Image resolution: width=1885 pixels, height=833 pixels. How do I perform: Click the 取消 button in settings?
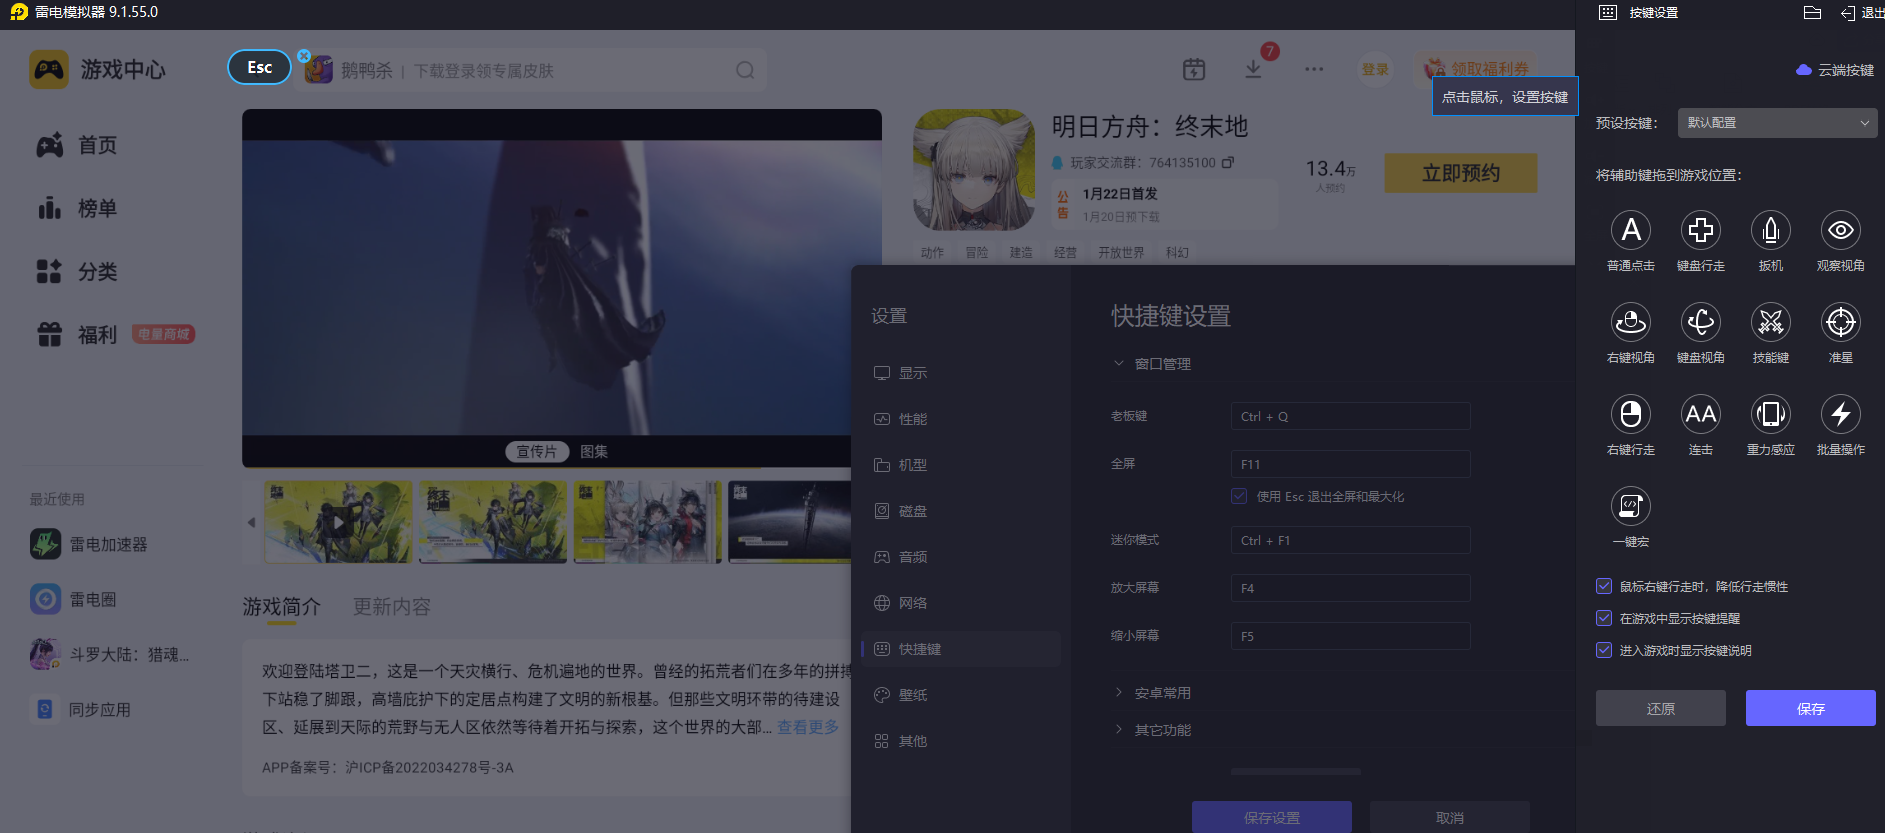[1450, 817]
